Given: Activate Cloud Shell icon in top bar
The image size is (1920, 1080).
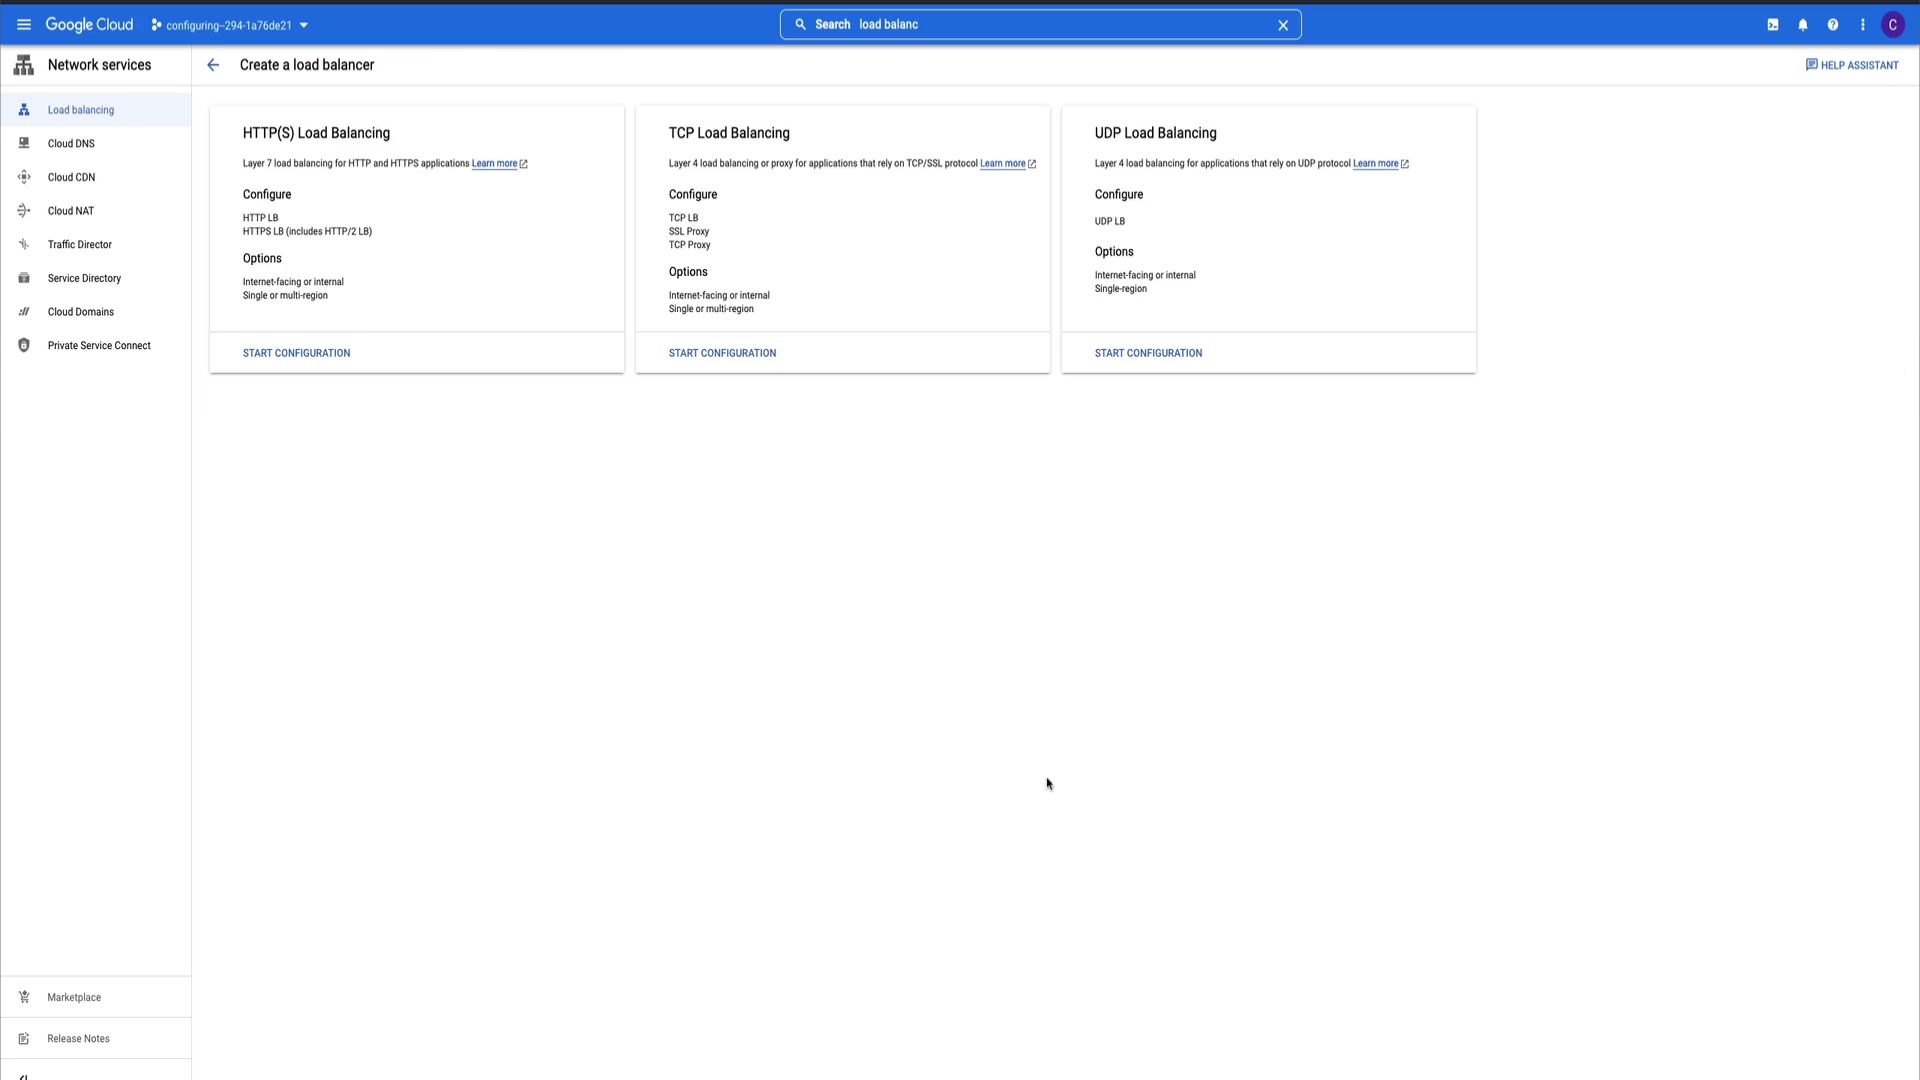Looking at the screenshot, I should (x=1773, y=25).
